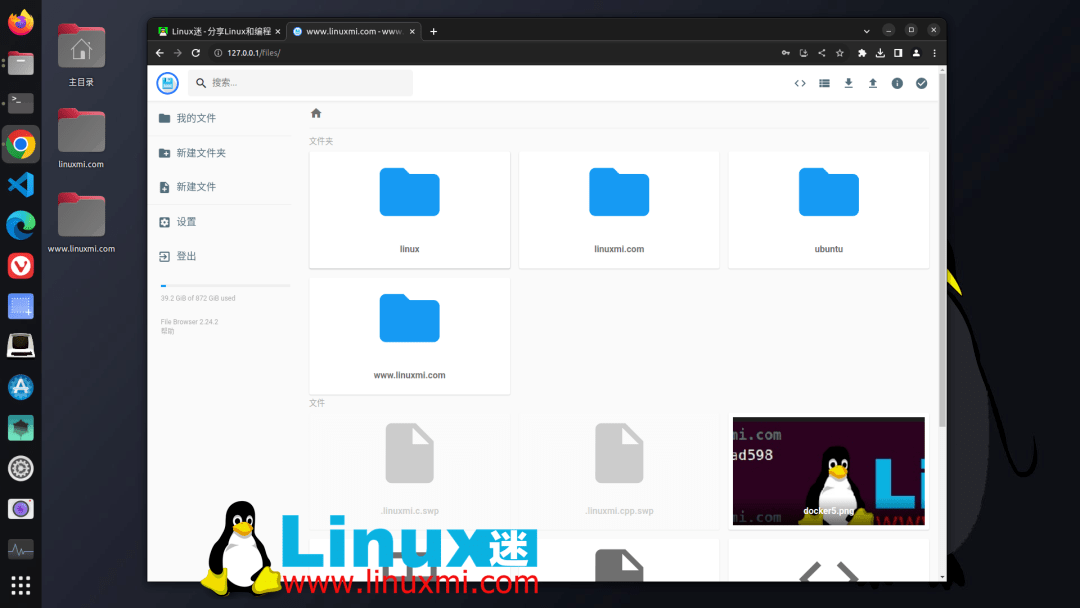Open a new browser tab

pyautogui.click(x=433, y=32)
